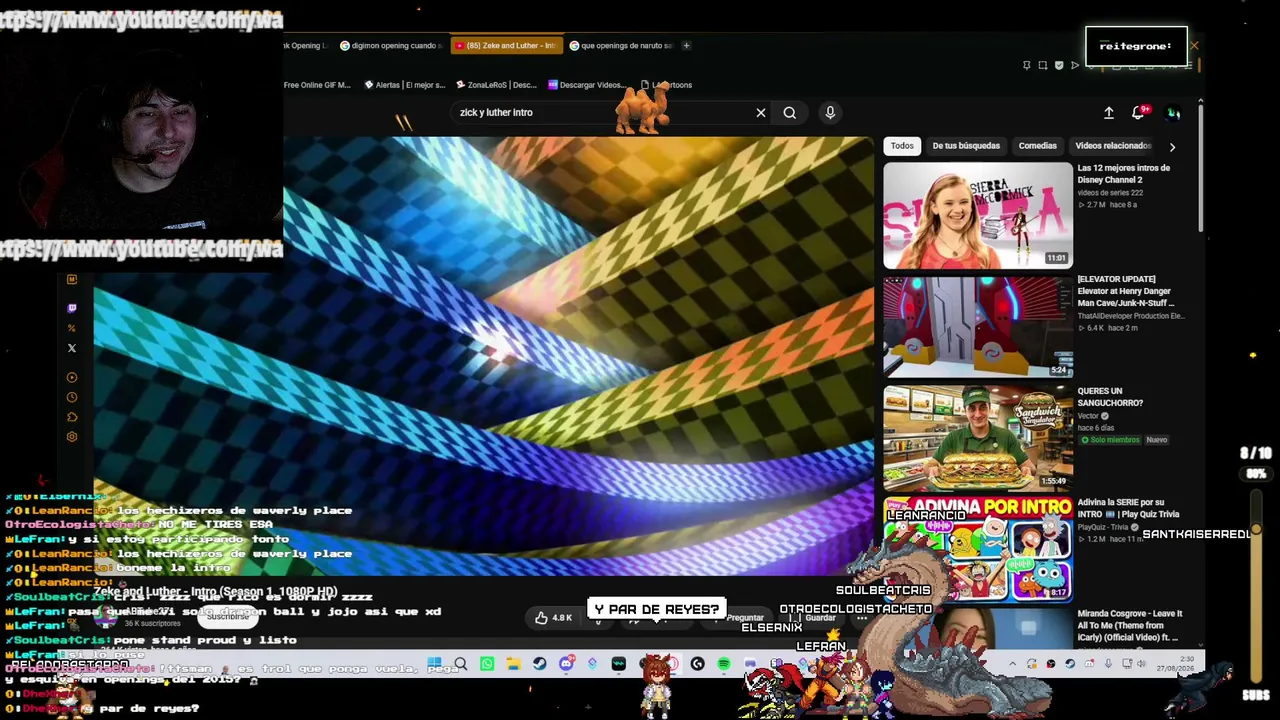Switch to the digimon opening Google tab
The width and height of the screenshot is (1280, 720).
tap(389, 45)
